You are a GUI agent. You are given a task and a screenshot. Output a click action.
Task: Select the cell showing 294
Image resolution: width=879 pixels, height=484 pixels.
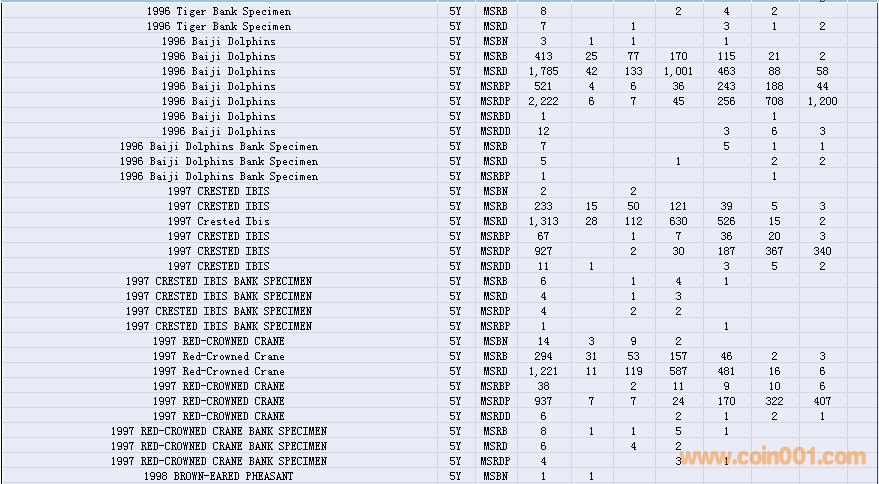coord(543,356)
